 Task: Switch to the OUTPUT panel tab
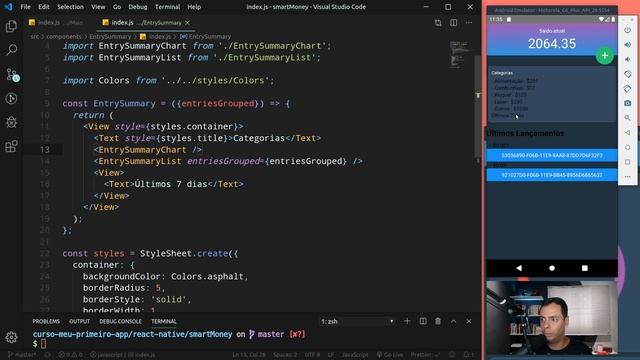pyautogui.click(x=79, y=322)
